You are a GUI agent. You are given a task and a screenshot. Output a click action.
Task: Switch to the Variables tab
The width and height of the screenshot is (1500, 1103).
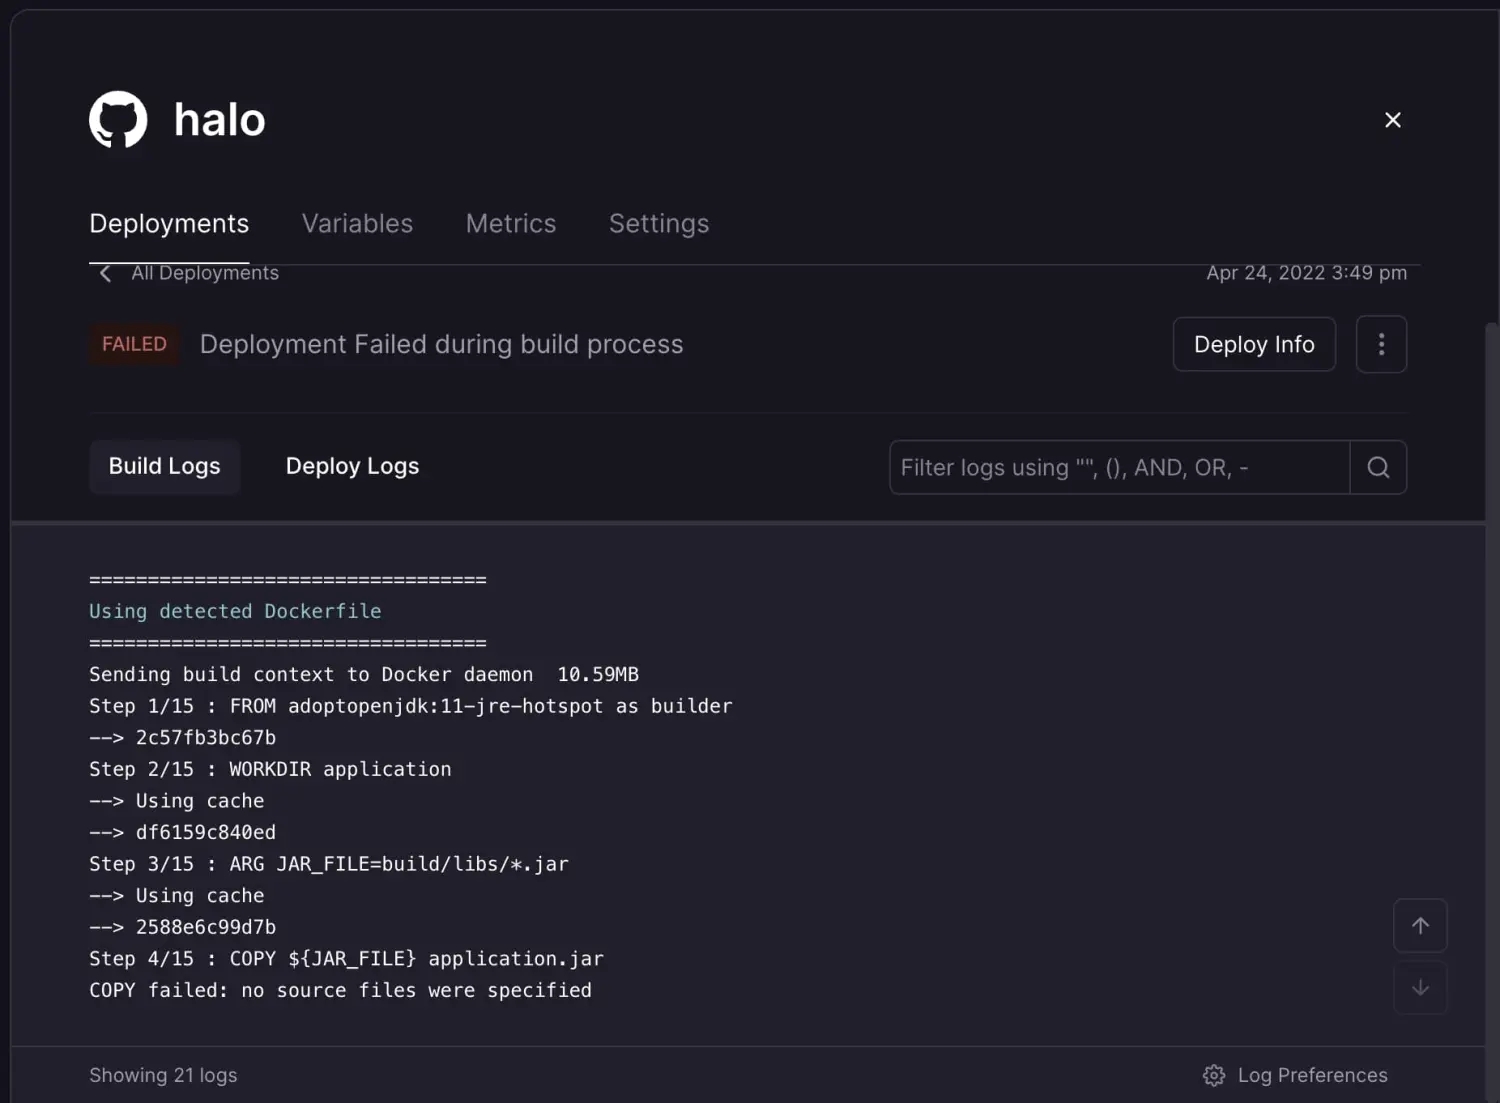[357, 223]
